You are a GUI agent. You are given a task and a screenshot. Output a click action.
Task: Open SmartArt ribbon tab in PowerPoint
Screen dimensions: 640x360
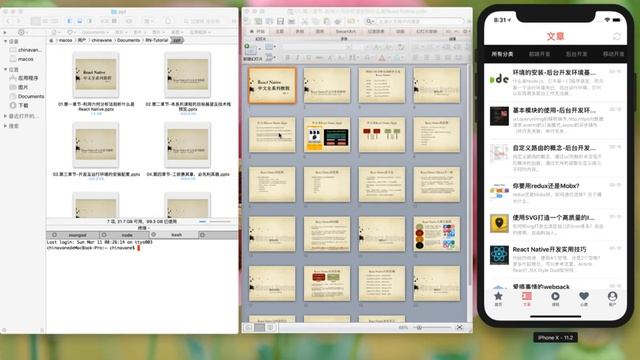[x=345, y=31]
